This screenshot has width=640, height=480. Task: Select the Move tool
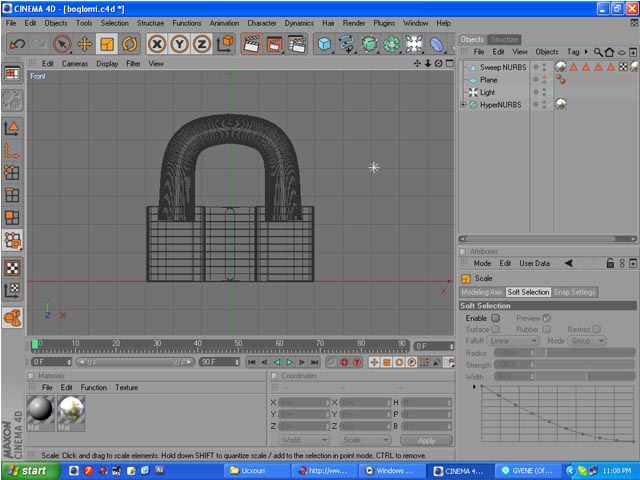[x=84, y=44]
